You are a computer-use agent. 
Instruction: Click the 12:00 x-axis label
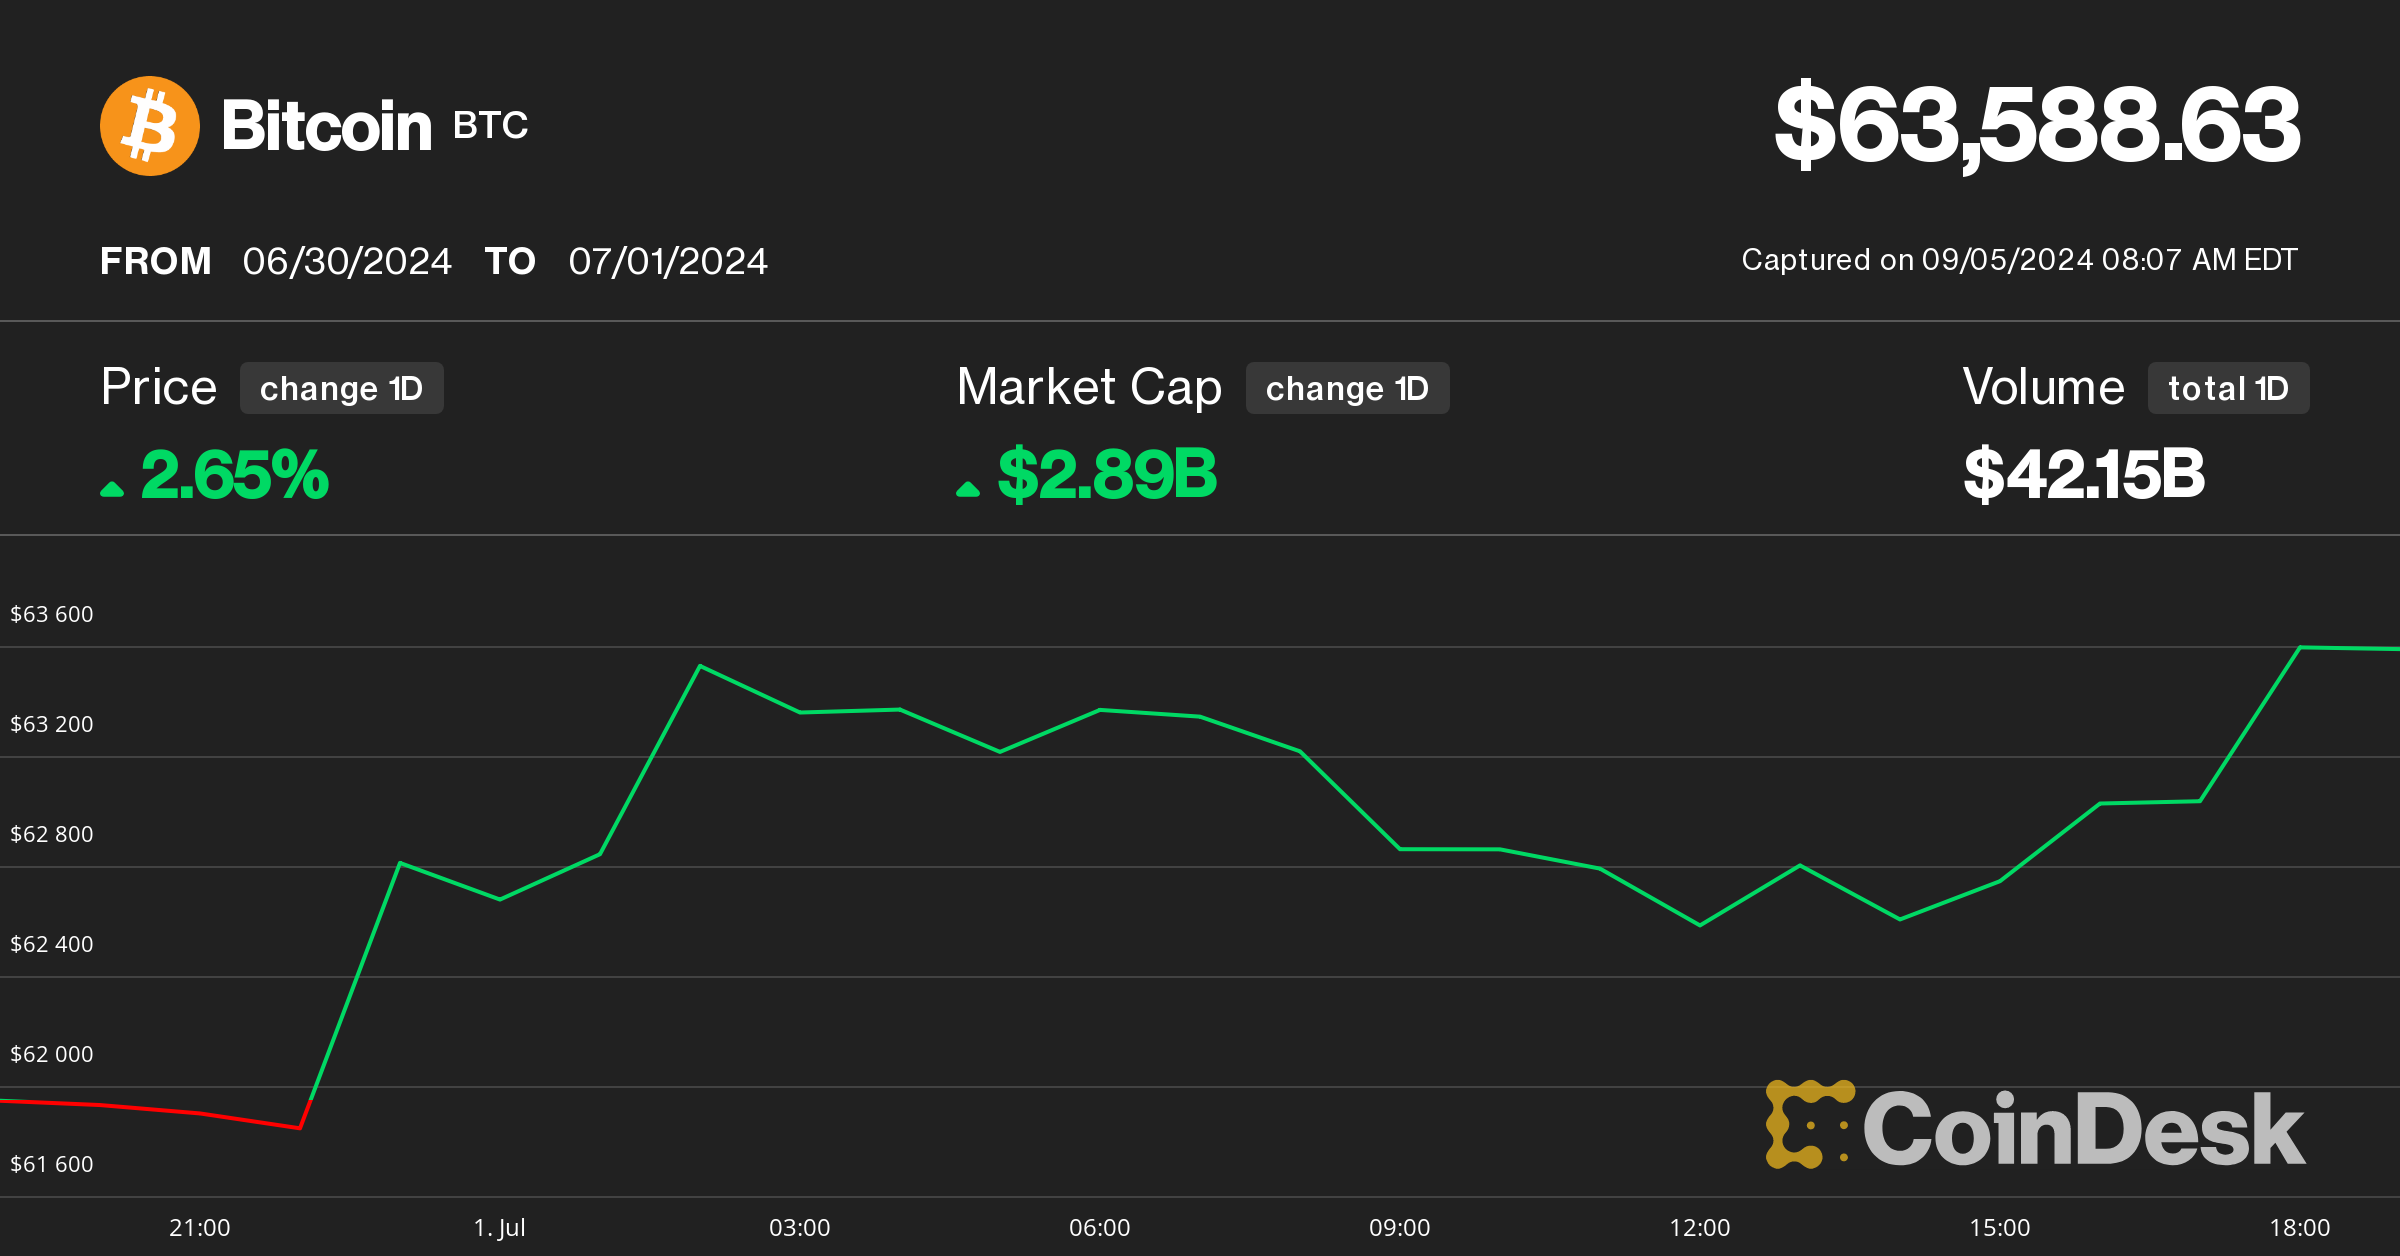(x=1700, y=1228)
